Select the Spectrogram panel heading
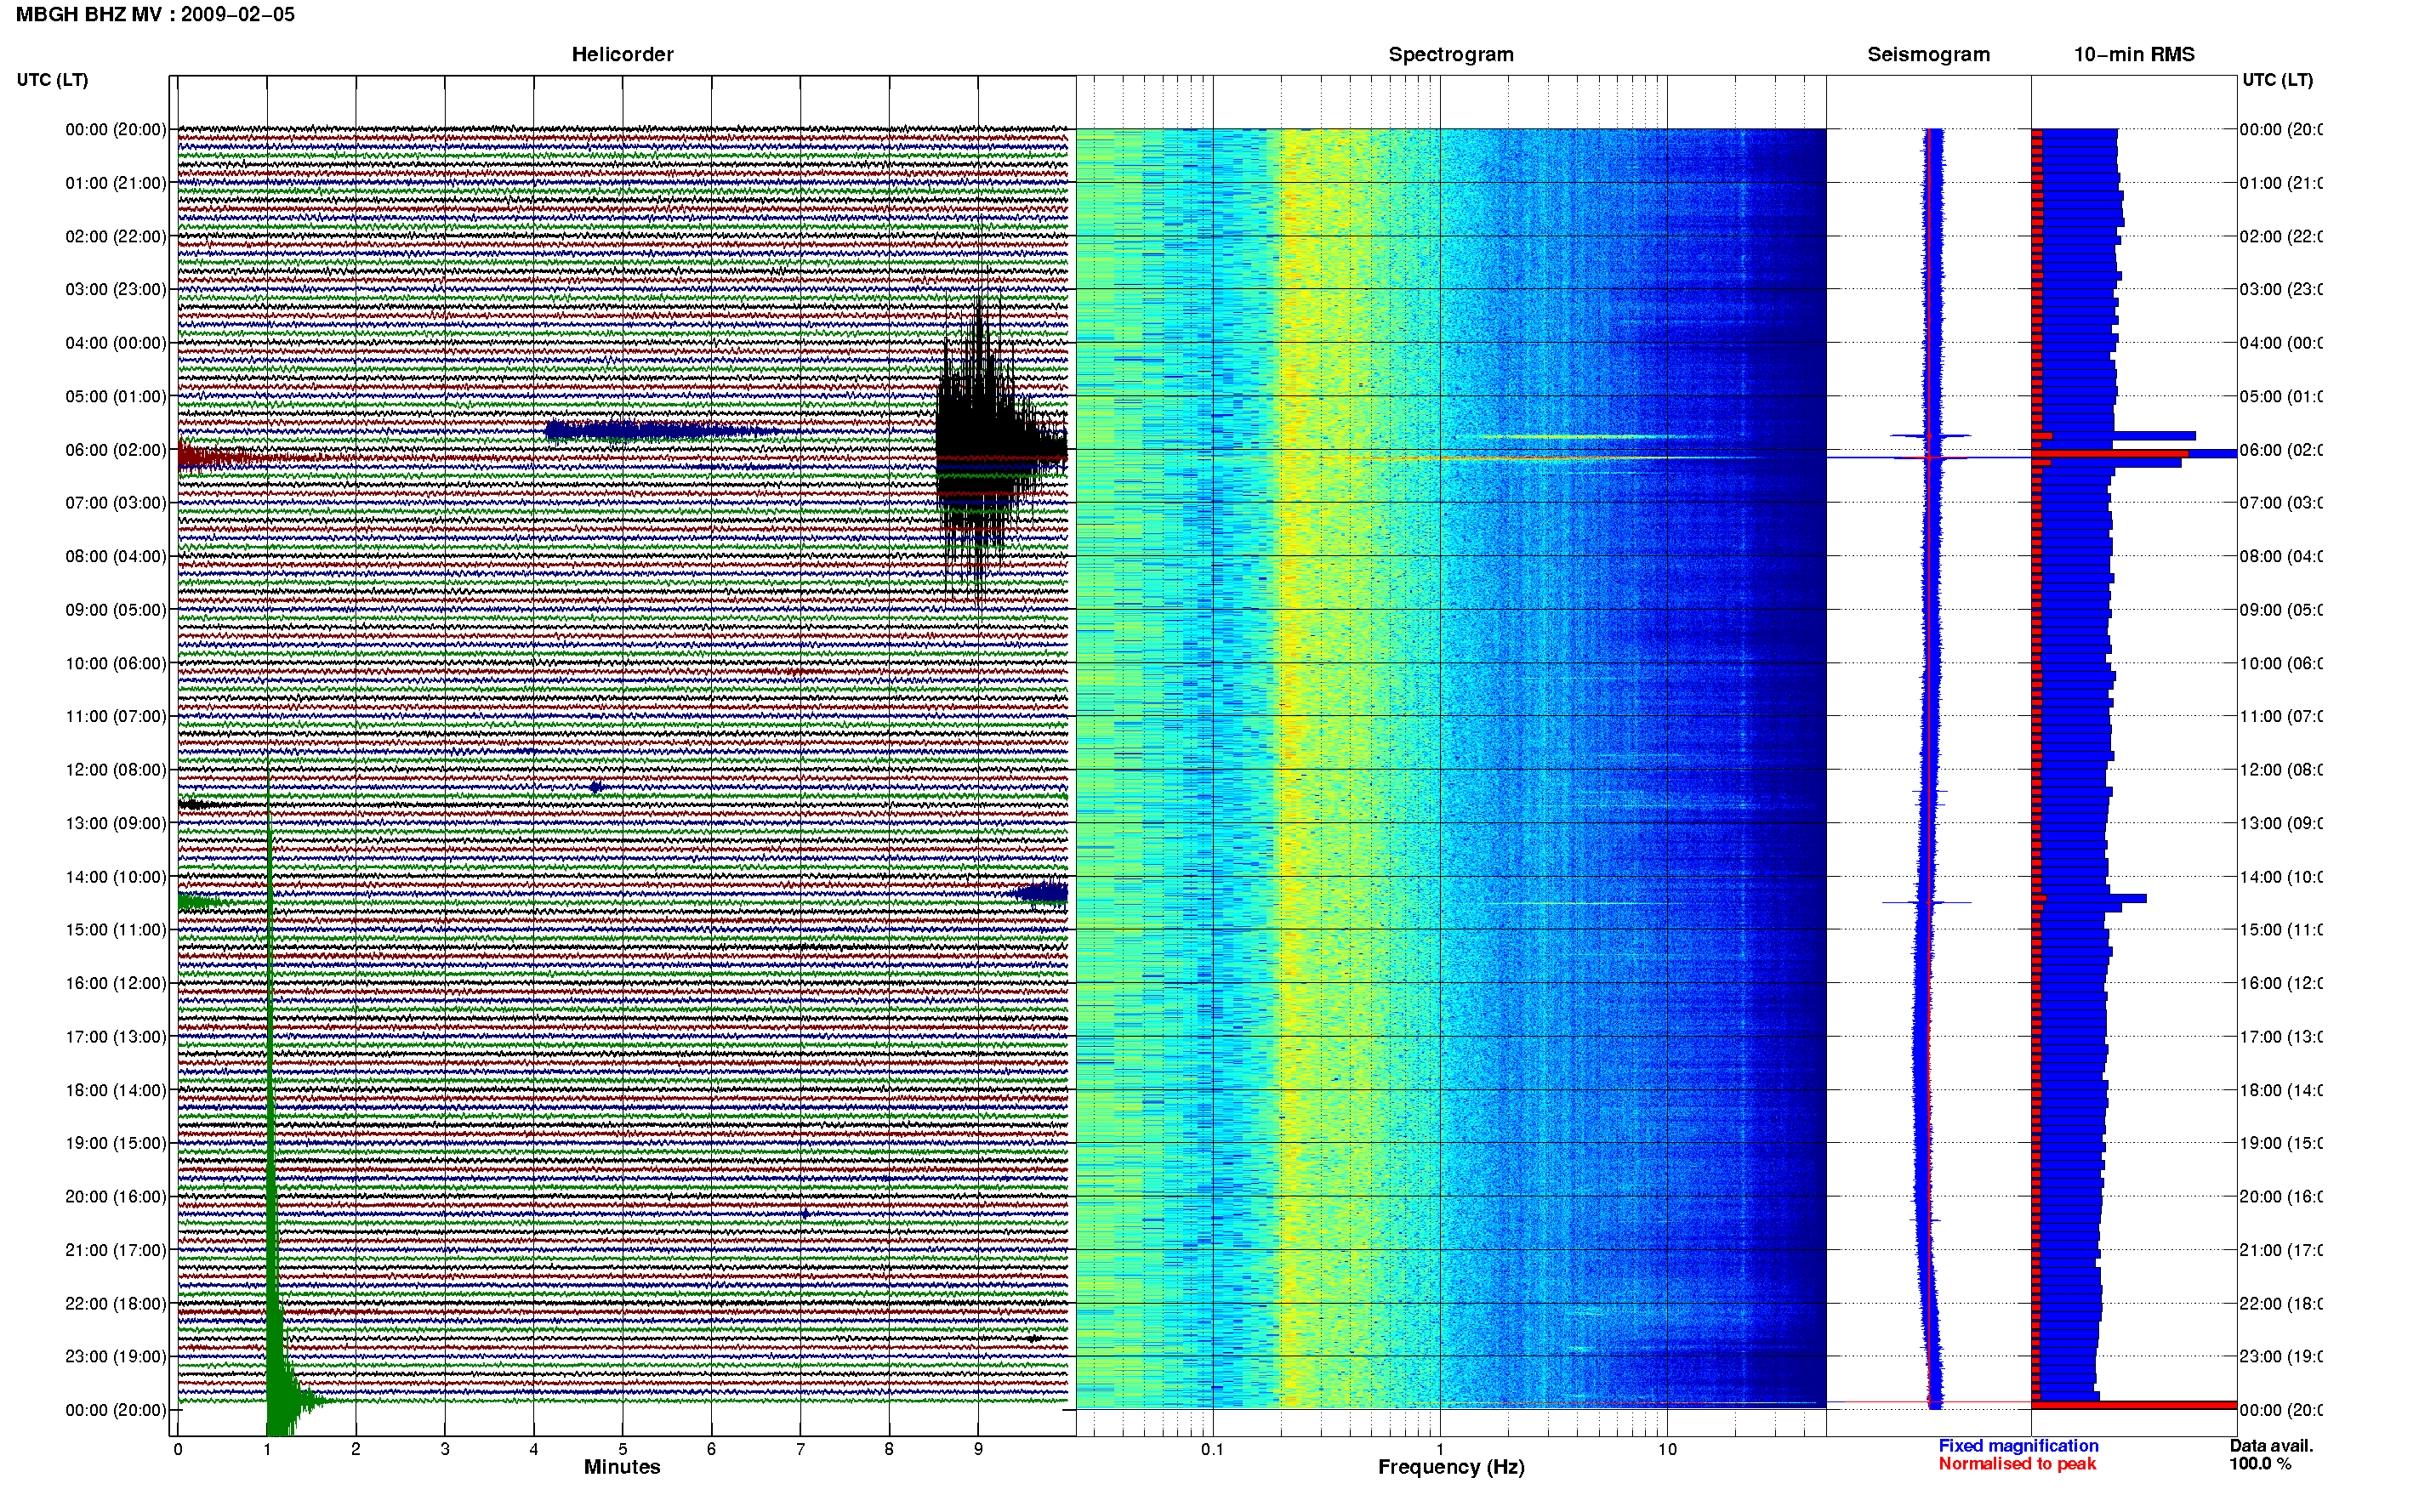This screenshot has height=1512, width=2419. point(1451,54)
